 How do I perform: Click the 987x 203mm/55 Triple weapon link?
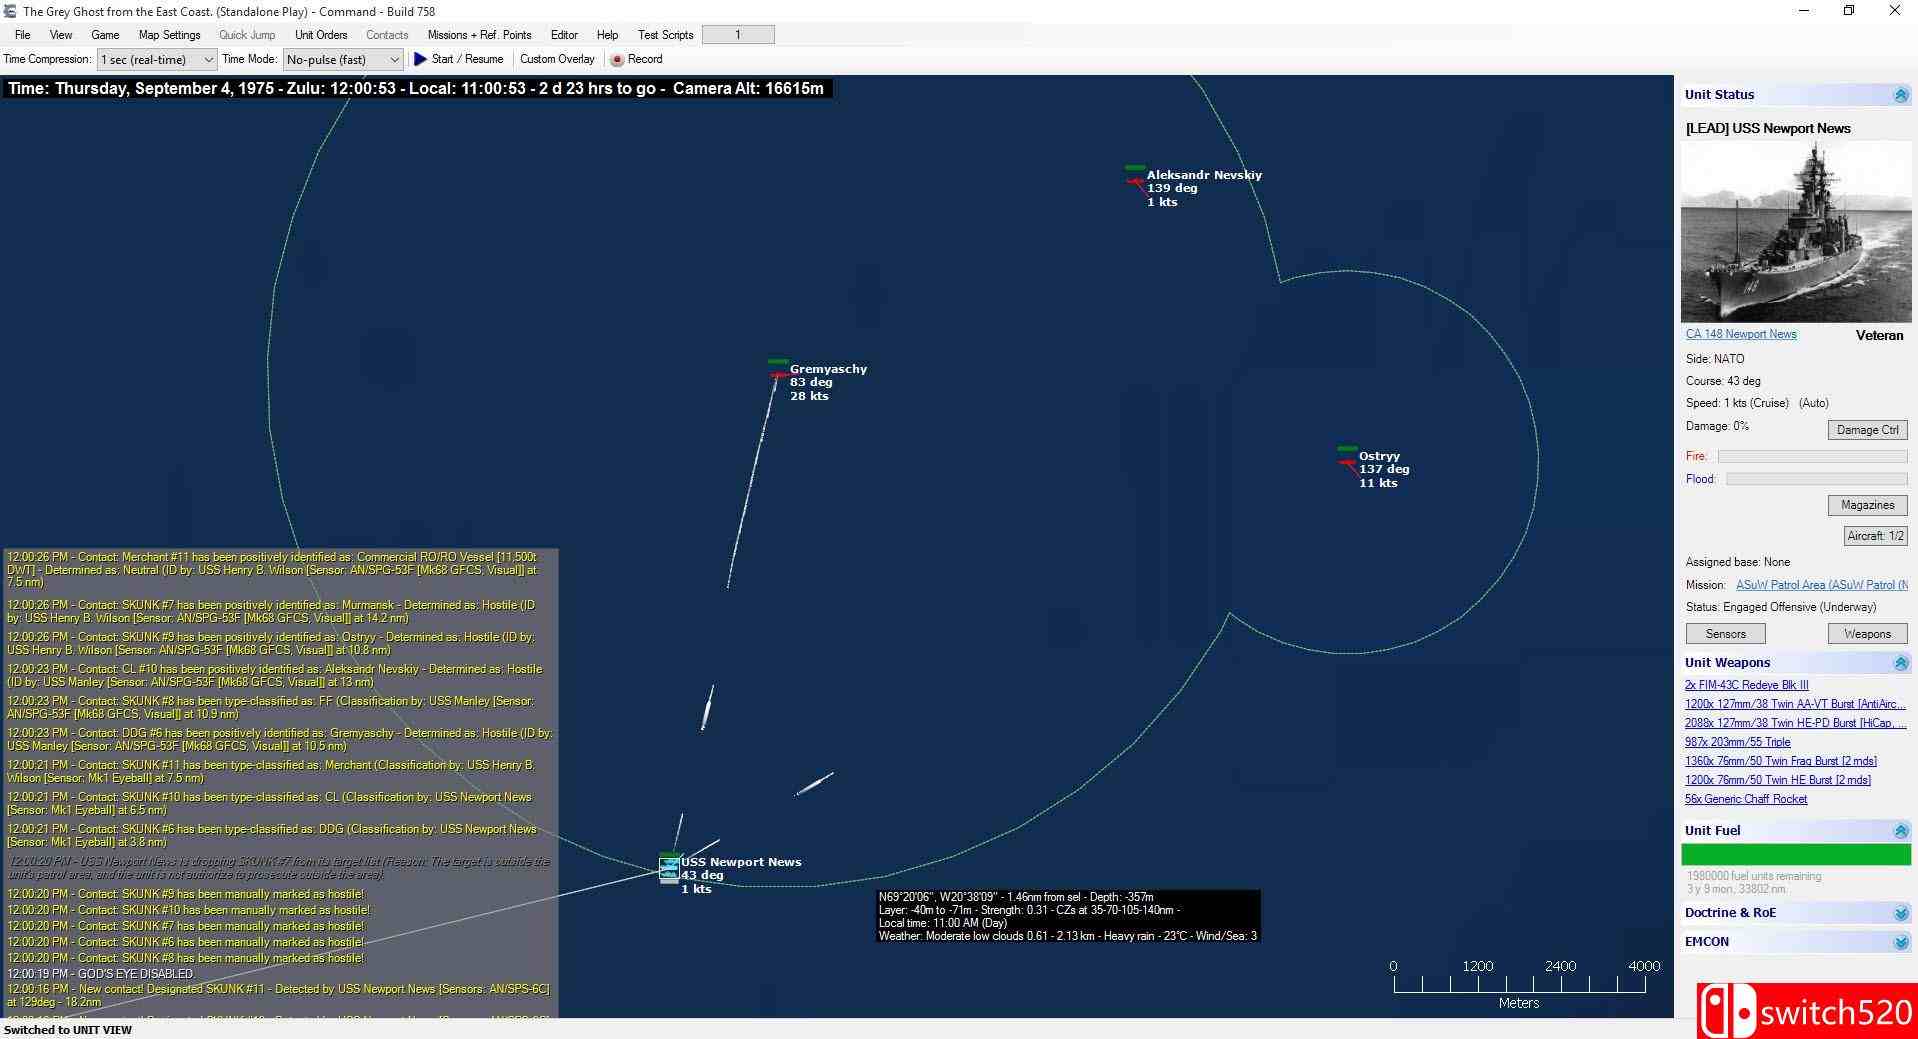coord(1737,742)
